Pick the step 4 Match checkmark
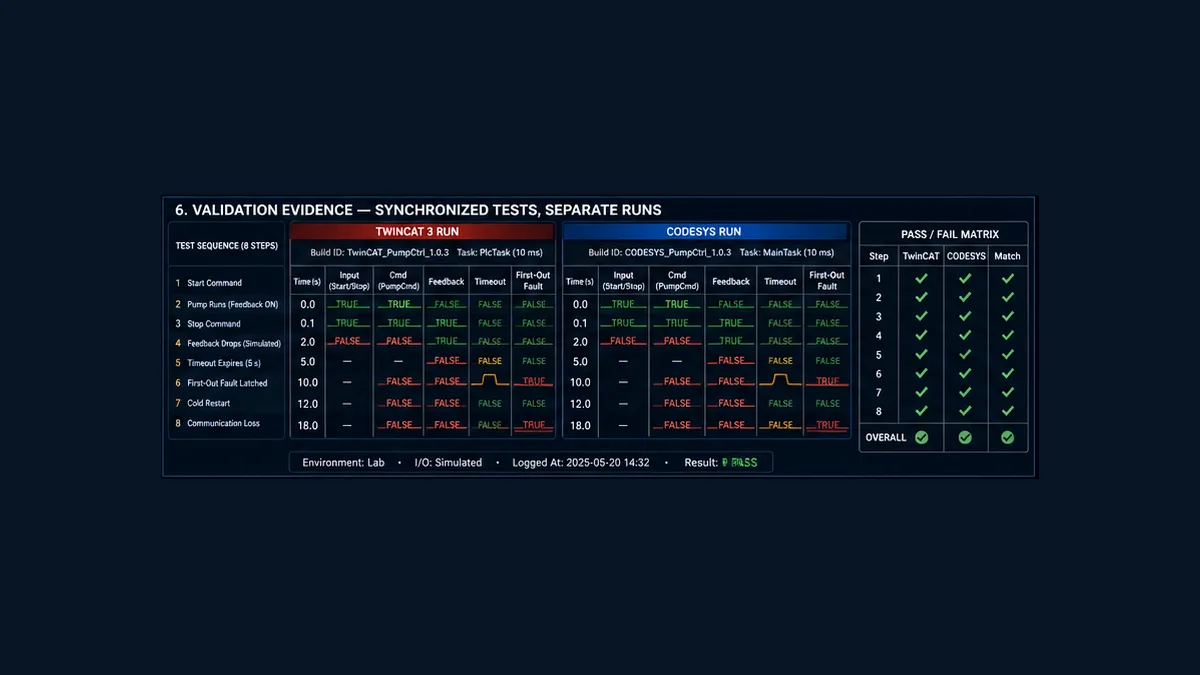The height and width of the screenshot is (675, 1200). coord(1007,336)
